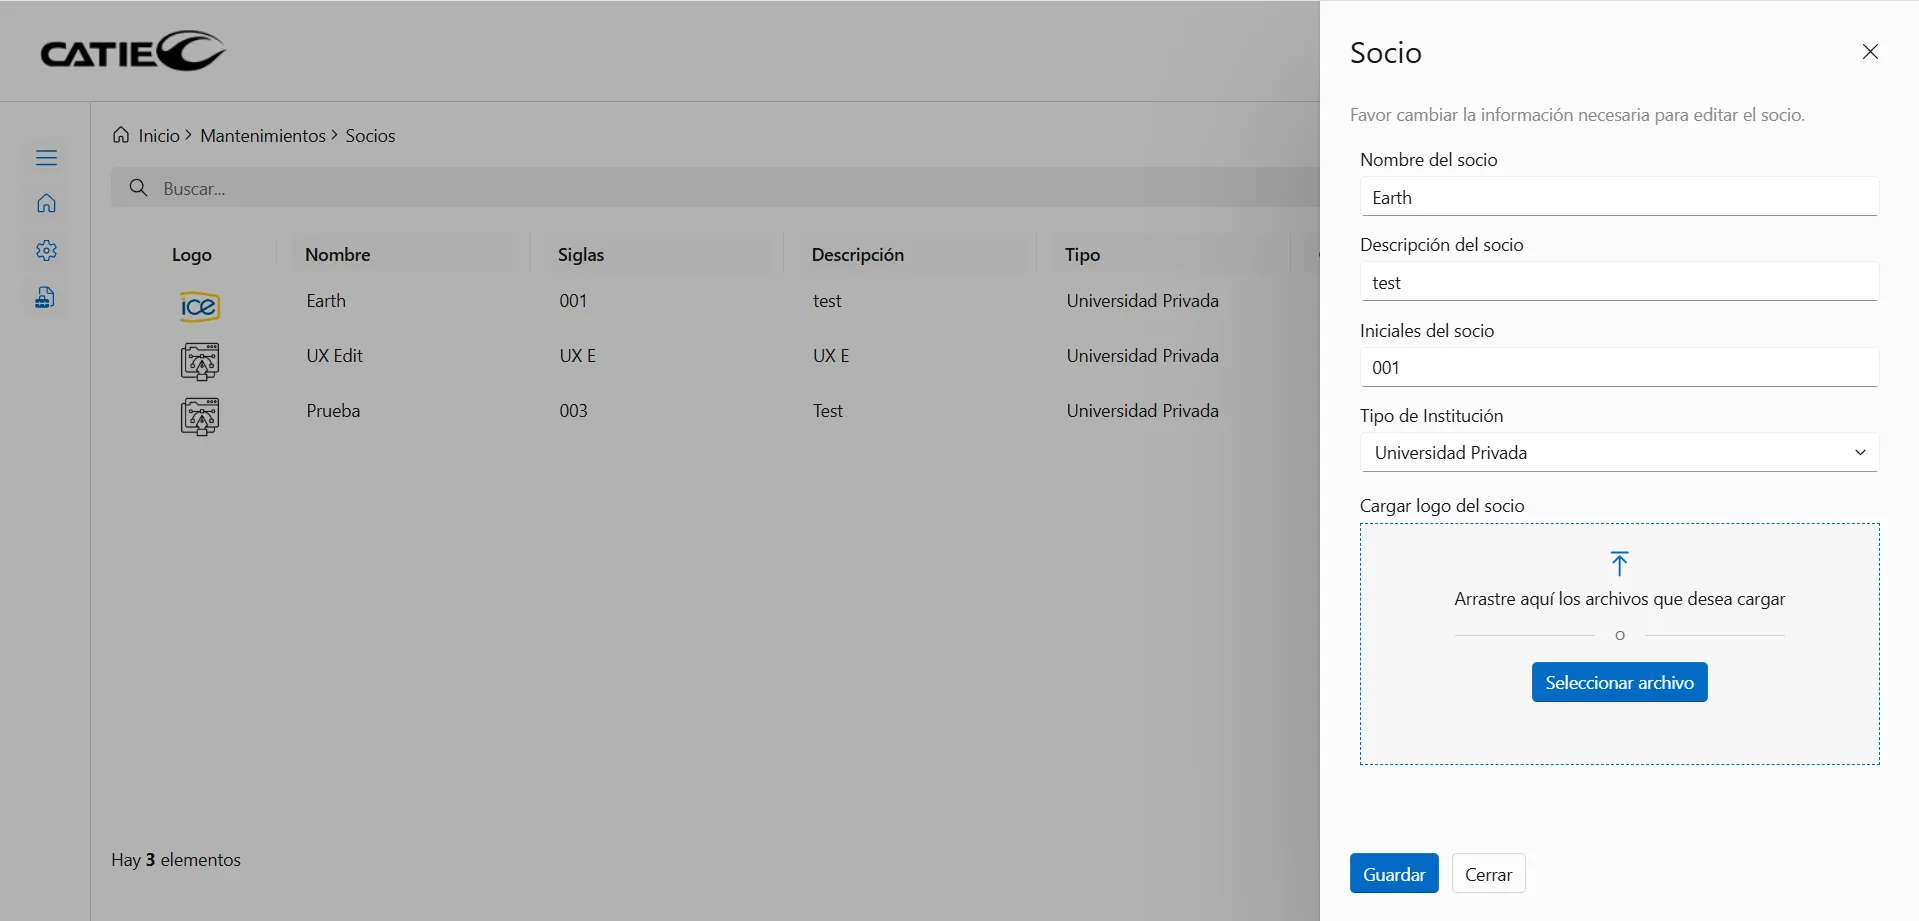Screen dimensions: 1919x921
Task: Click the settings gear icon in sidebar
Action: [46, 251]
